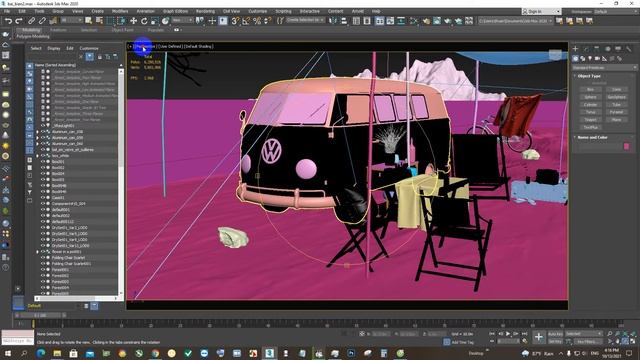Select the Cameras category in Create panel
The height and width of the screenshot is (360, 640).
(597, 59)
